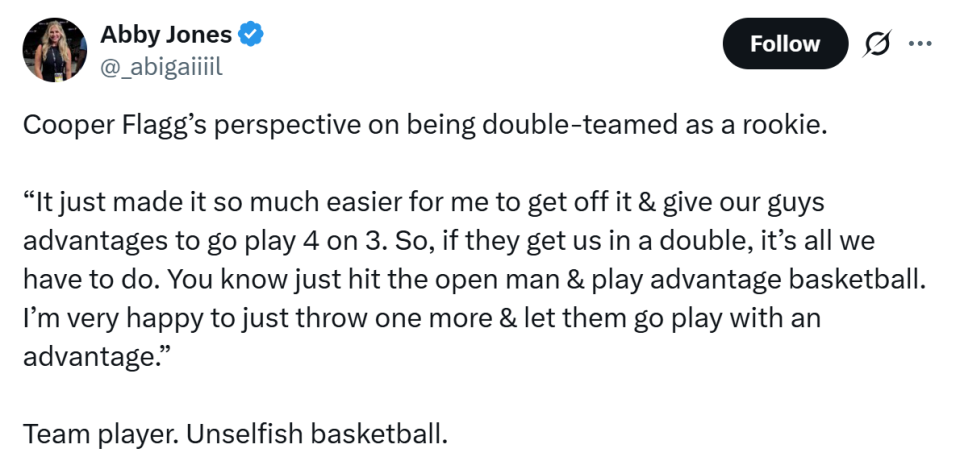This screenshot has height=461, width=960.
Task: Click the line starting 'Cooper Flagg's perspective'
Action: pos(425,129)
